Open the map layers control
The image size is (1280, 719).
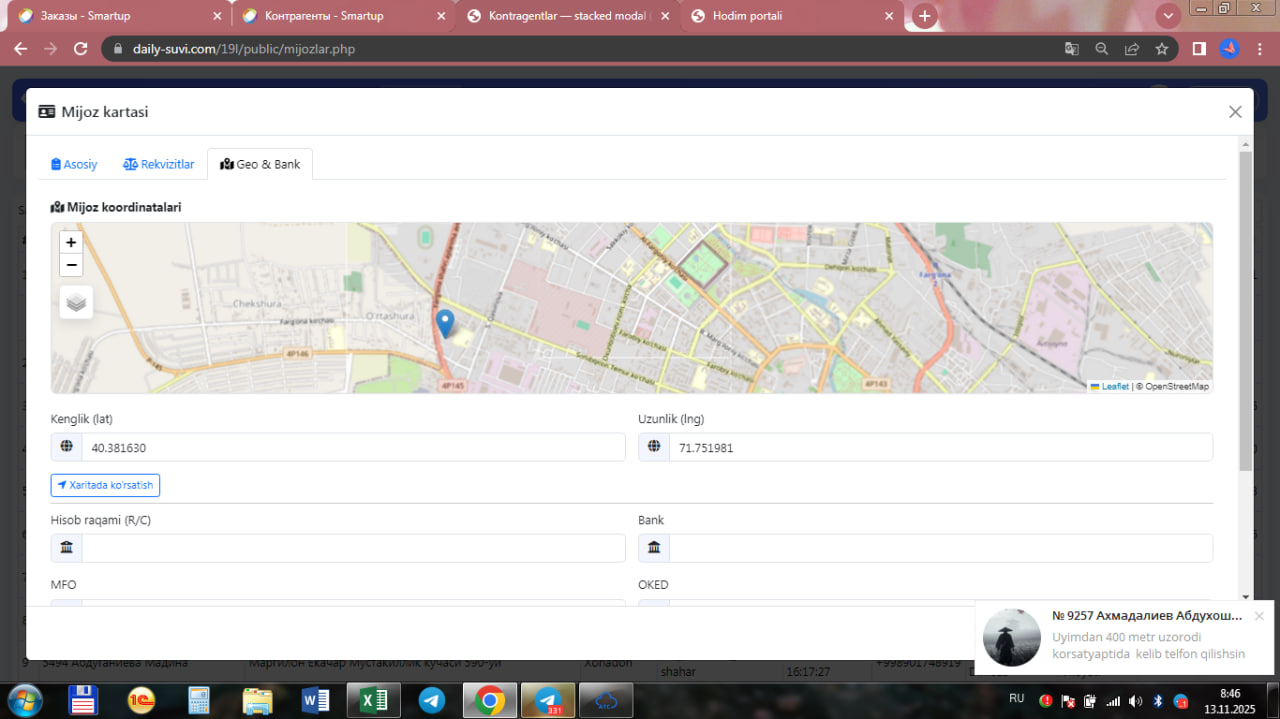77,301
